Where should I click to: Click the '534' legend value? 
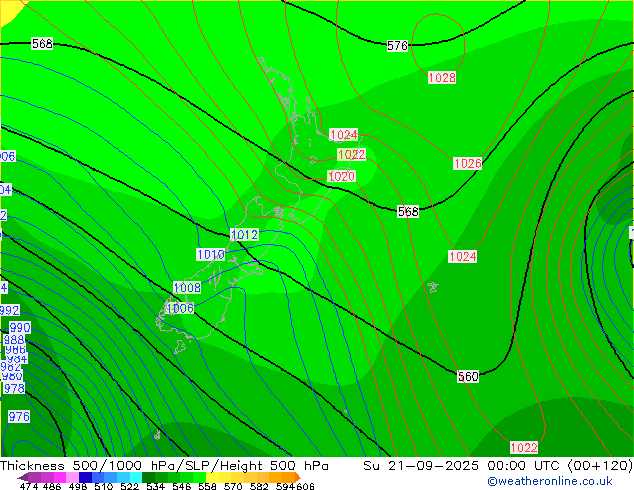click(x=155, y=486)
